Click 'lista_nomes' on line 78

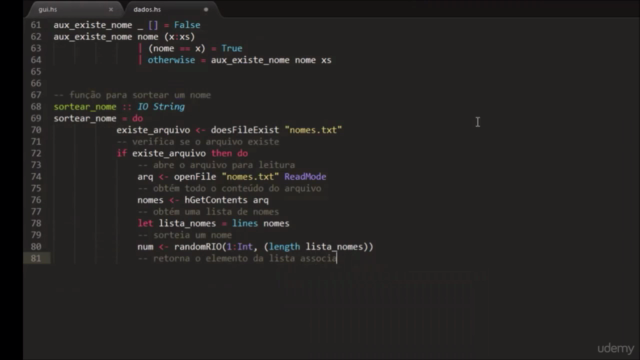tap(187, 223)
